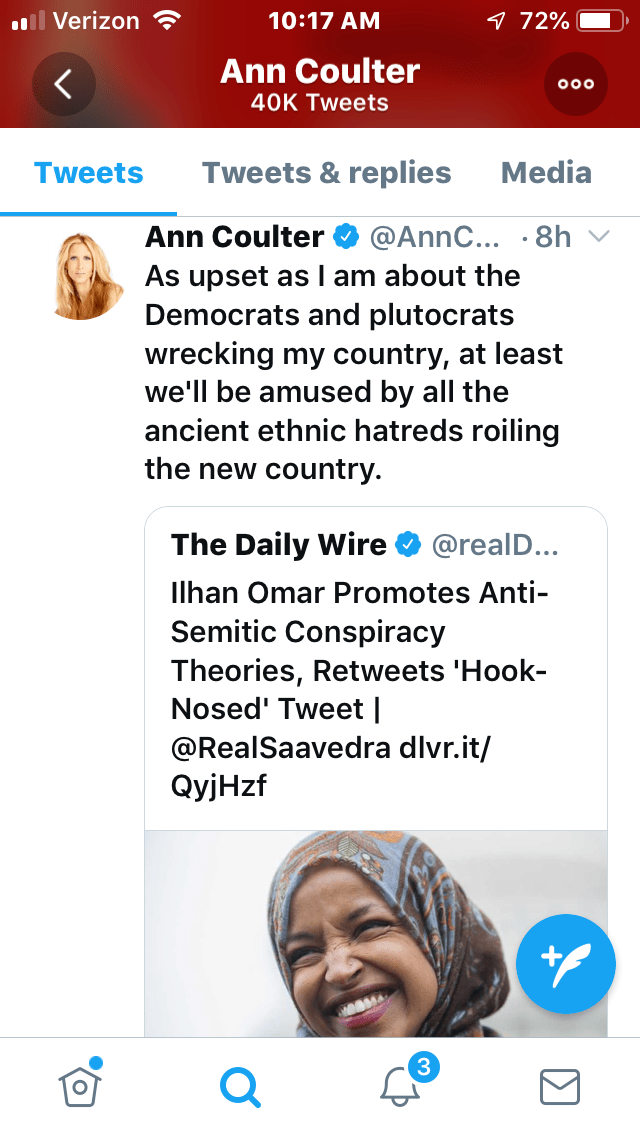640x1136 pixels.
Task: Open The Daily Wire account name
Action: 279,545
